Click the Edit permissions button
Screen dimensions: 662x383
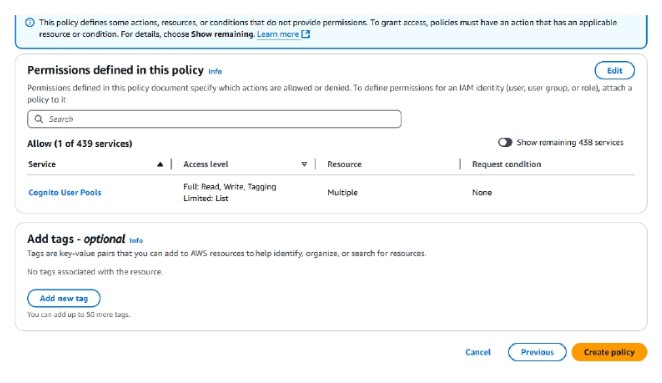pyautogui.click(x=614, y=71)
